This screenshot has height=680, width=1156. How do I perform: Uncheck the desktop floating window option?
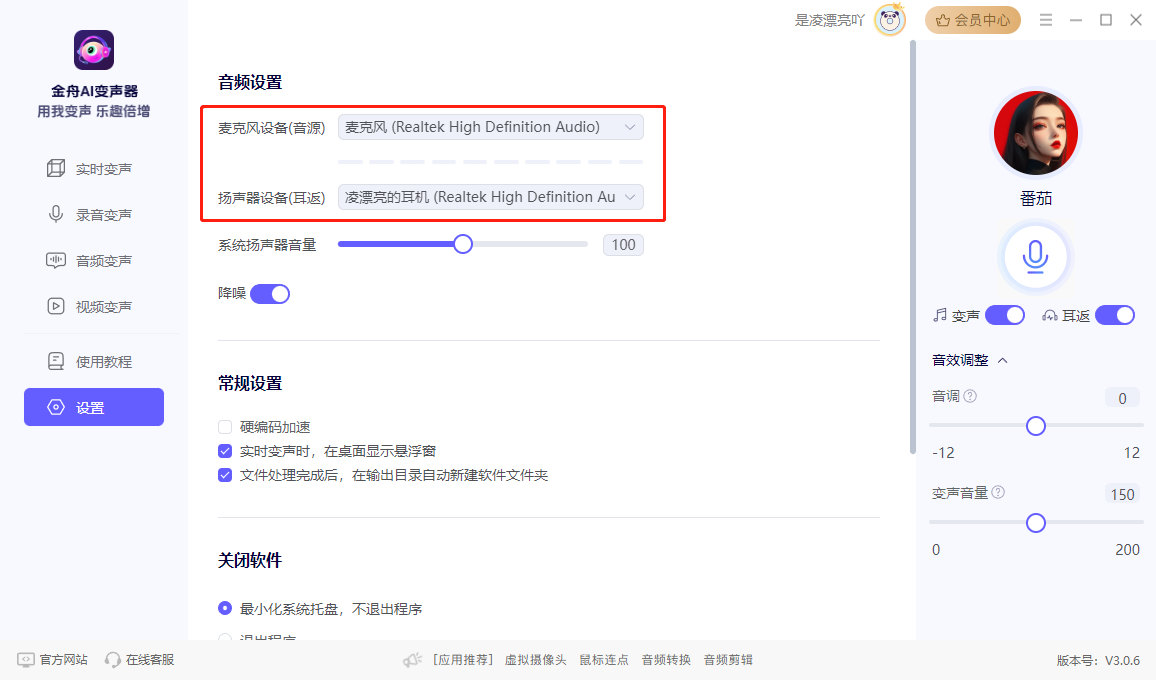224,450
